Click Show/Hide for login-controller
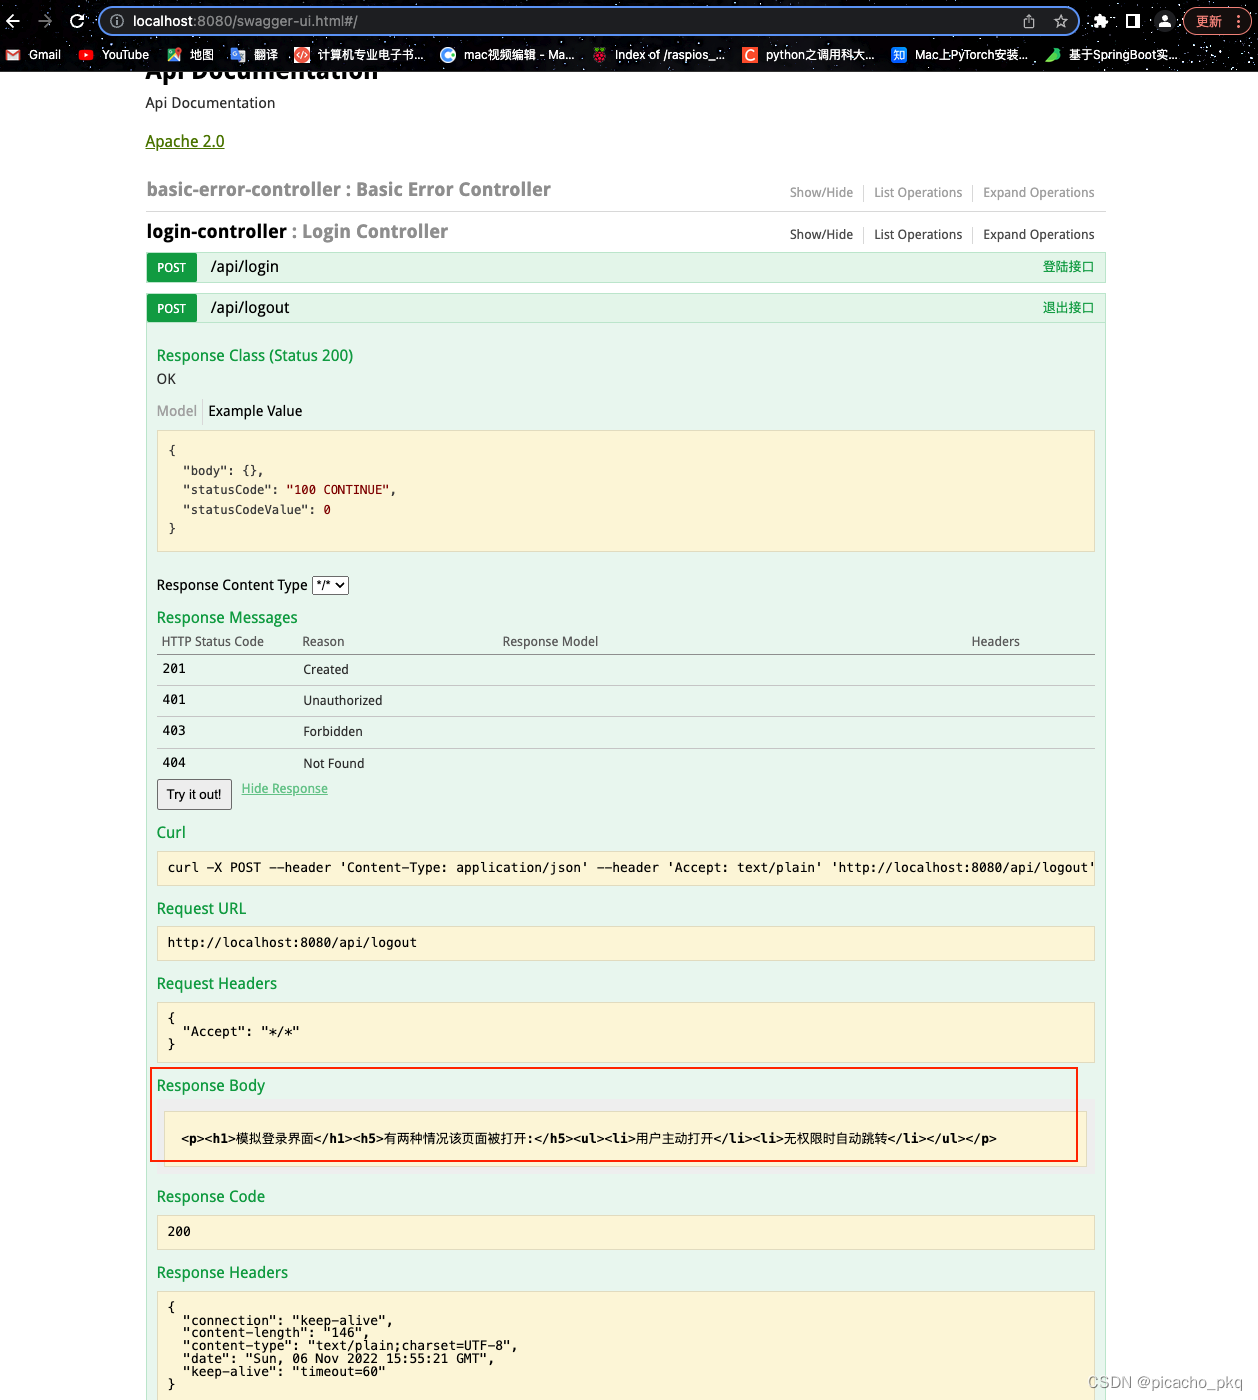The width and height of the screenshot is (1258, 1400). point(821,235)
